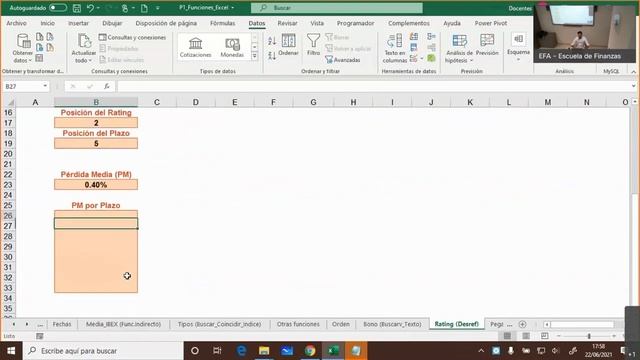This screenshot has width=640, height=360.
Task: Open the Actualizar todo dropdown
Action: 84,49
